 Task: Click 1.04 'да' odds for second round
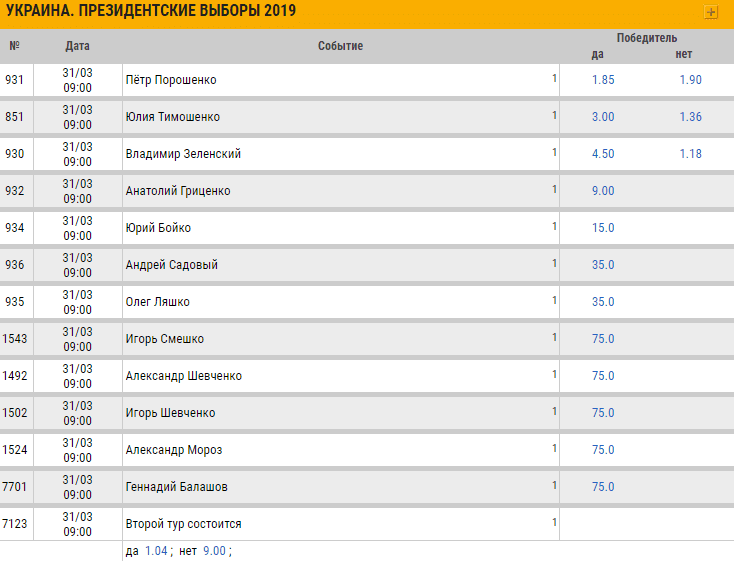point(156,551)
